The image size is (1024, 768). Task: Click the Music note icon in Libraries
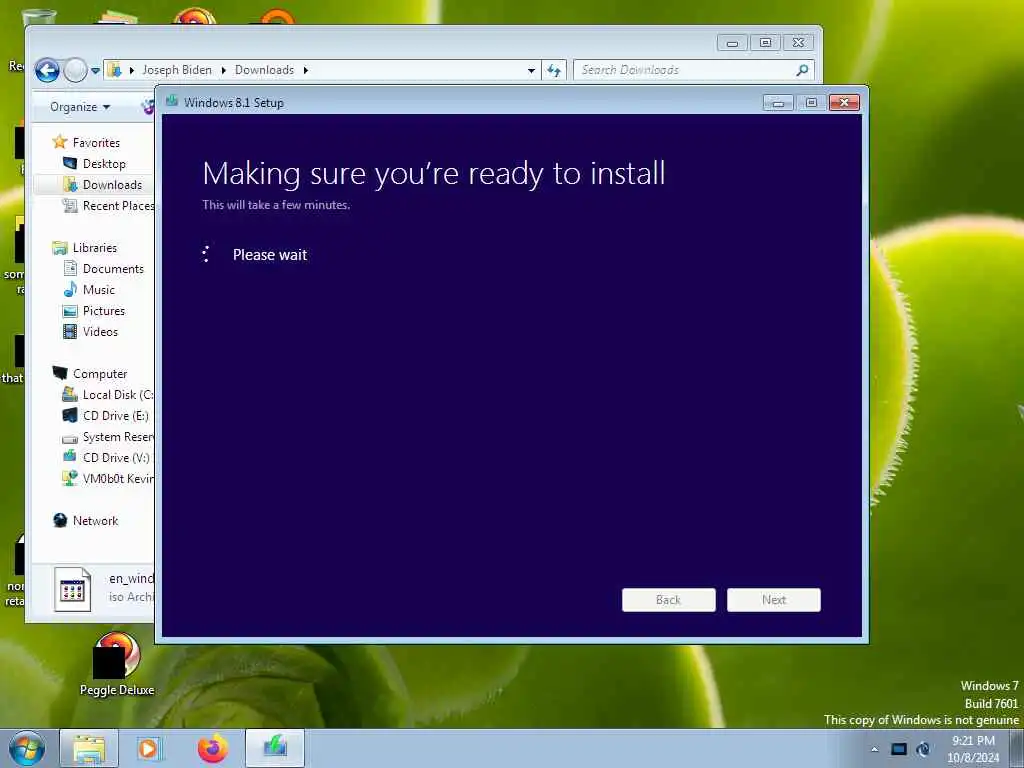[70, 289]
